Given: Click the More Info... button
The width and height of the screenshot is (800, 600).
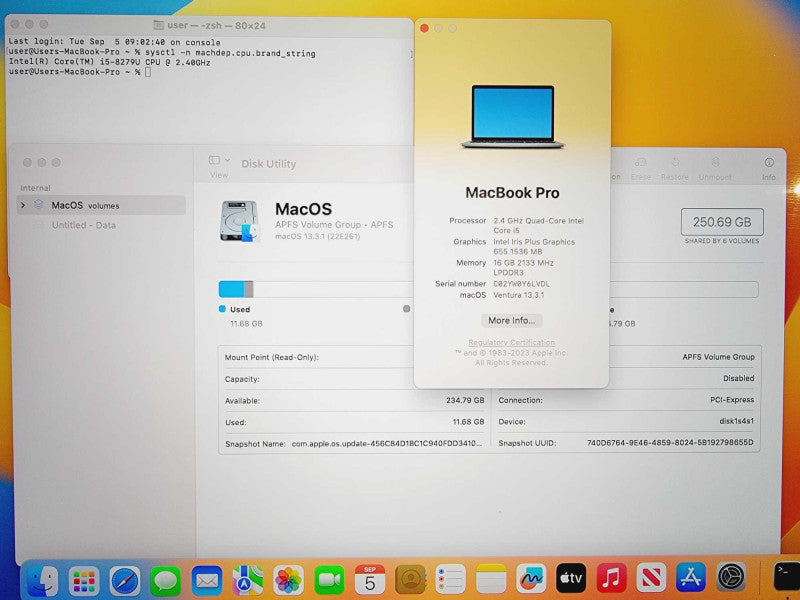Looking at the screenshot, I should (511, 320).
